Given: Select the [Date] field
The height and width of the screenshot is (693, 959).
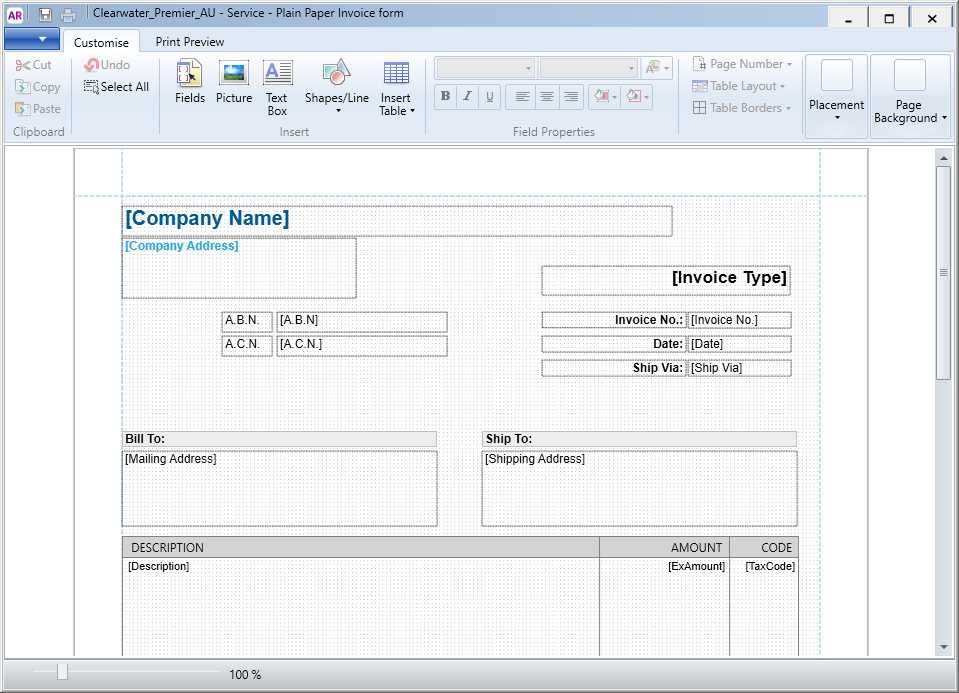Looking at the screenshot, I should (x=739, y=344).
